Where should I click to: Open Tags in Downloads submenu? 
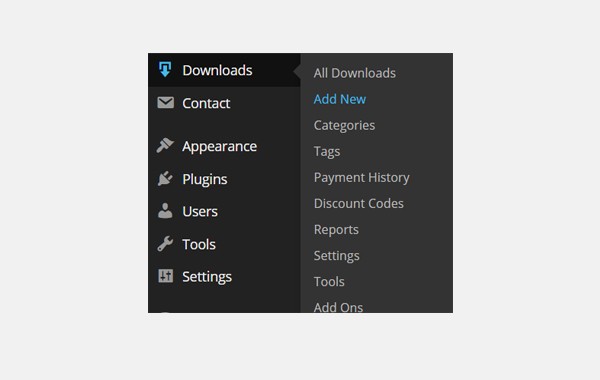point(327,152)
